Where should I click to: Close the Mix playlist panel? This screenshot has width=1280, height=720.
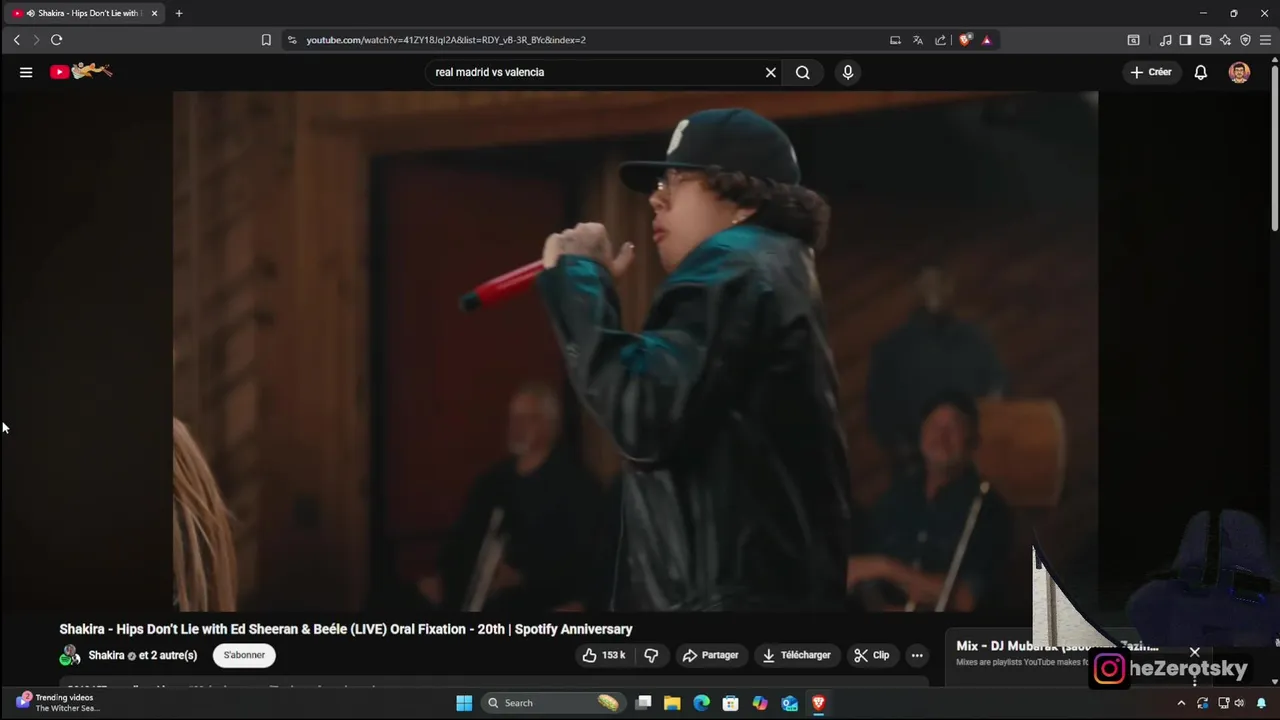1194,652
